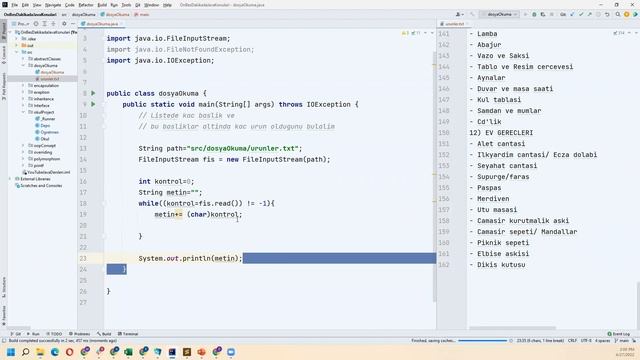This screenshot has height=360, width=640.
Task: Click the background task progress bar
Action: [x=482, y=340]
